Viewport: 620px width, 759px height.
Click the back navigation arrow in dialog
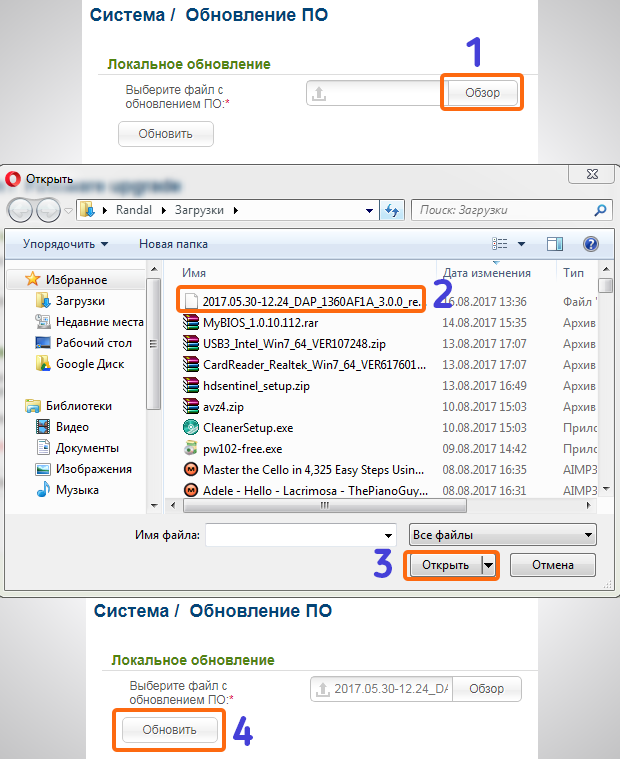(21, 211)
